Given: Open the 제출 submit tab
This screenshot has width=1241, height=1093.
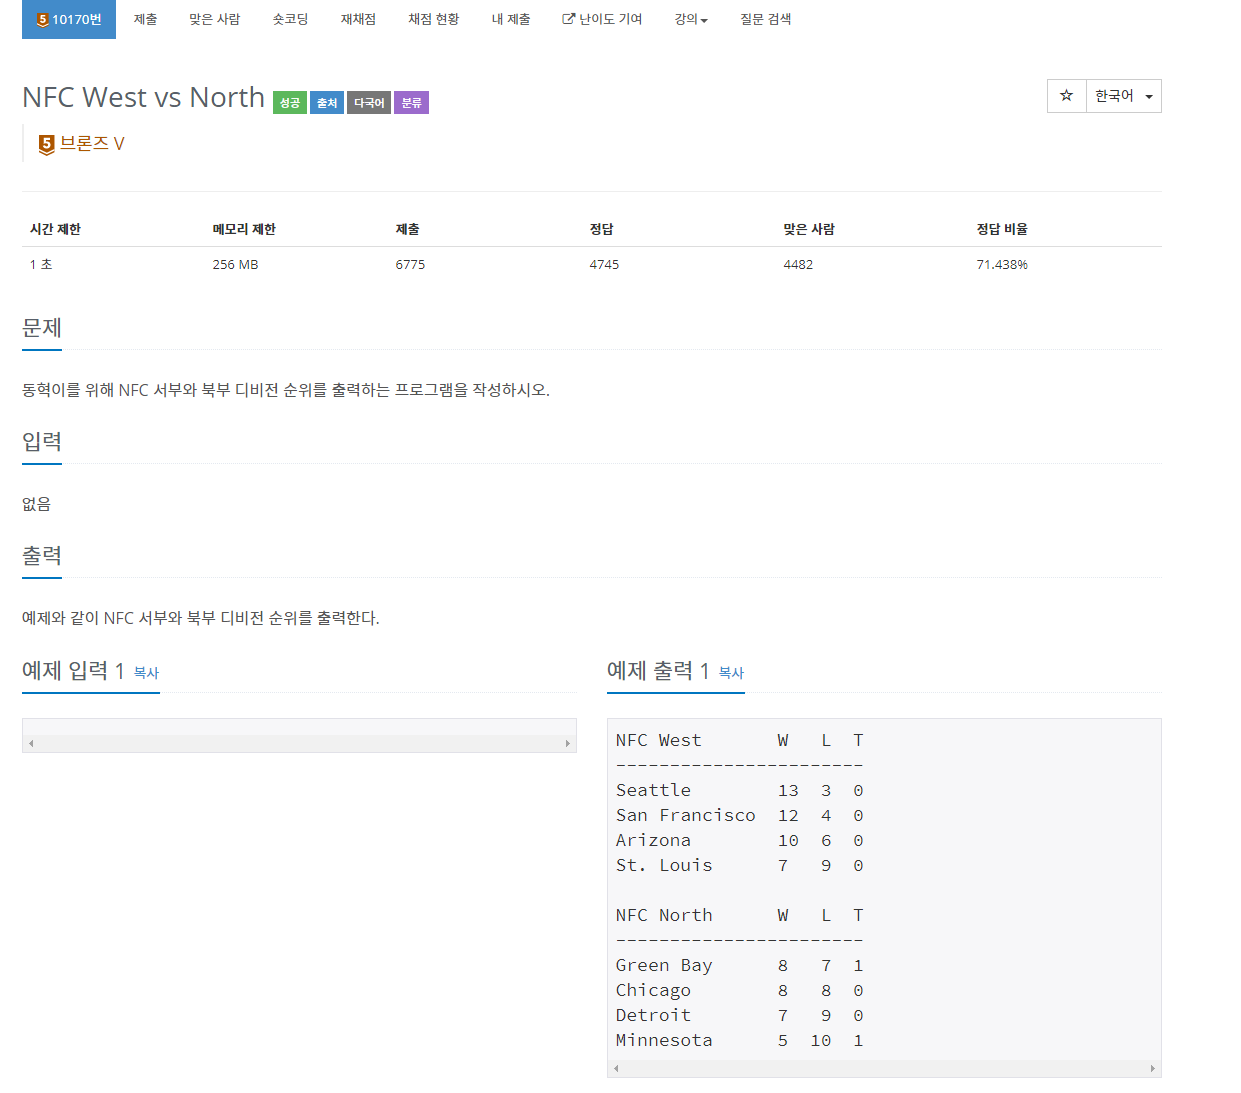Looking at the screenshot, I should (x=146, y=19).
